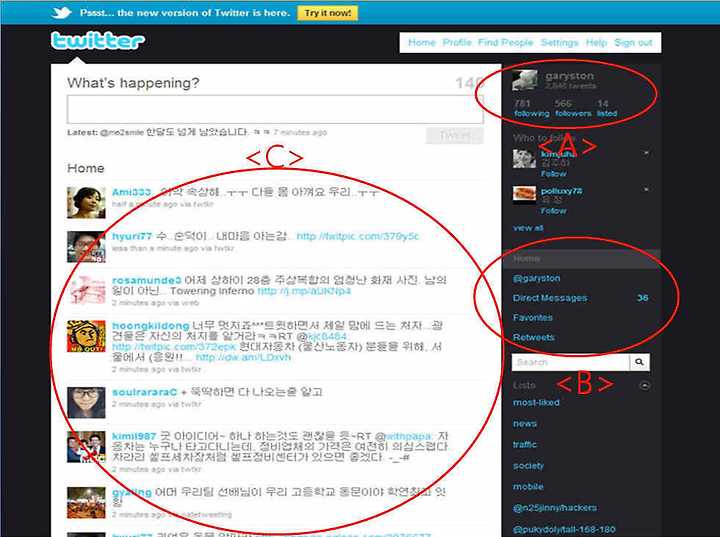Dismiss polluxy78 follow suggestion
This screenshot has height=537, width=720.
pos(646,189)
